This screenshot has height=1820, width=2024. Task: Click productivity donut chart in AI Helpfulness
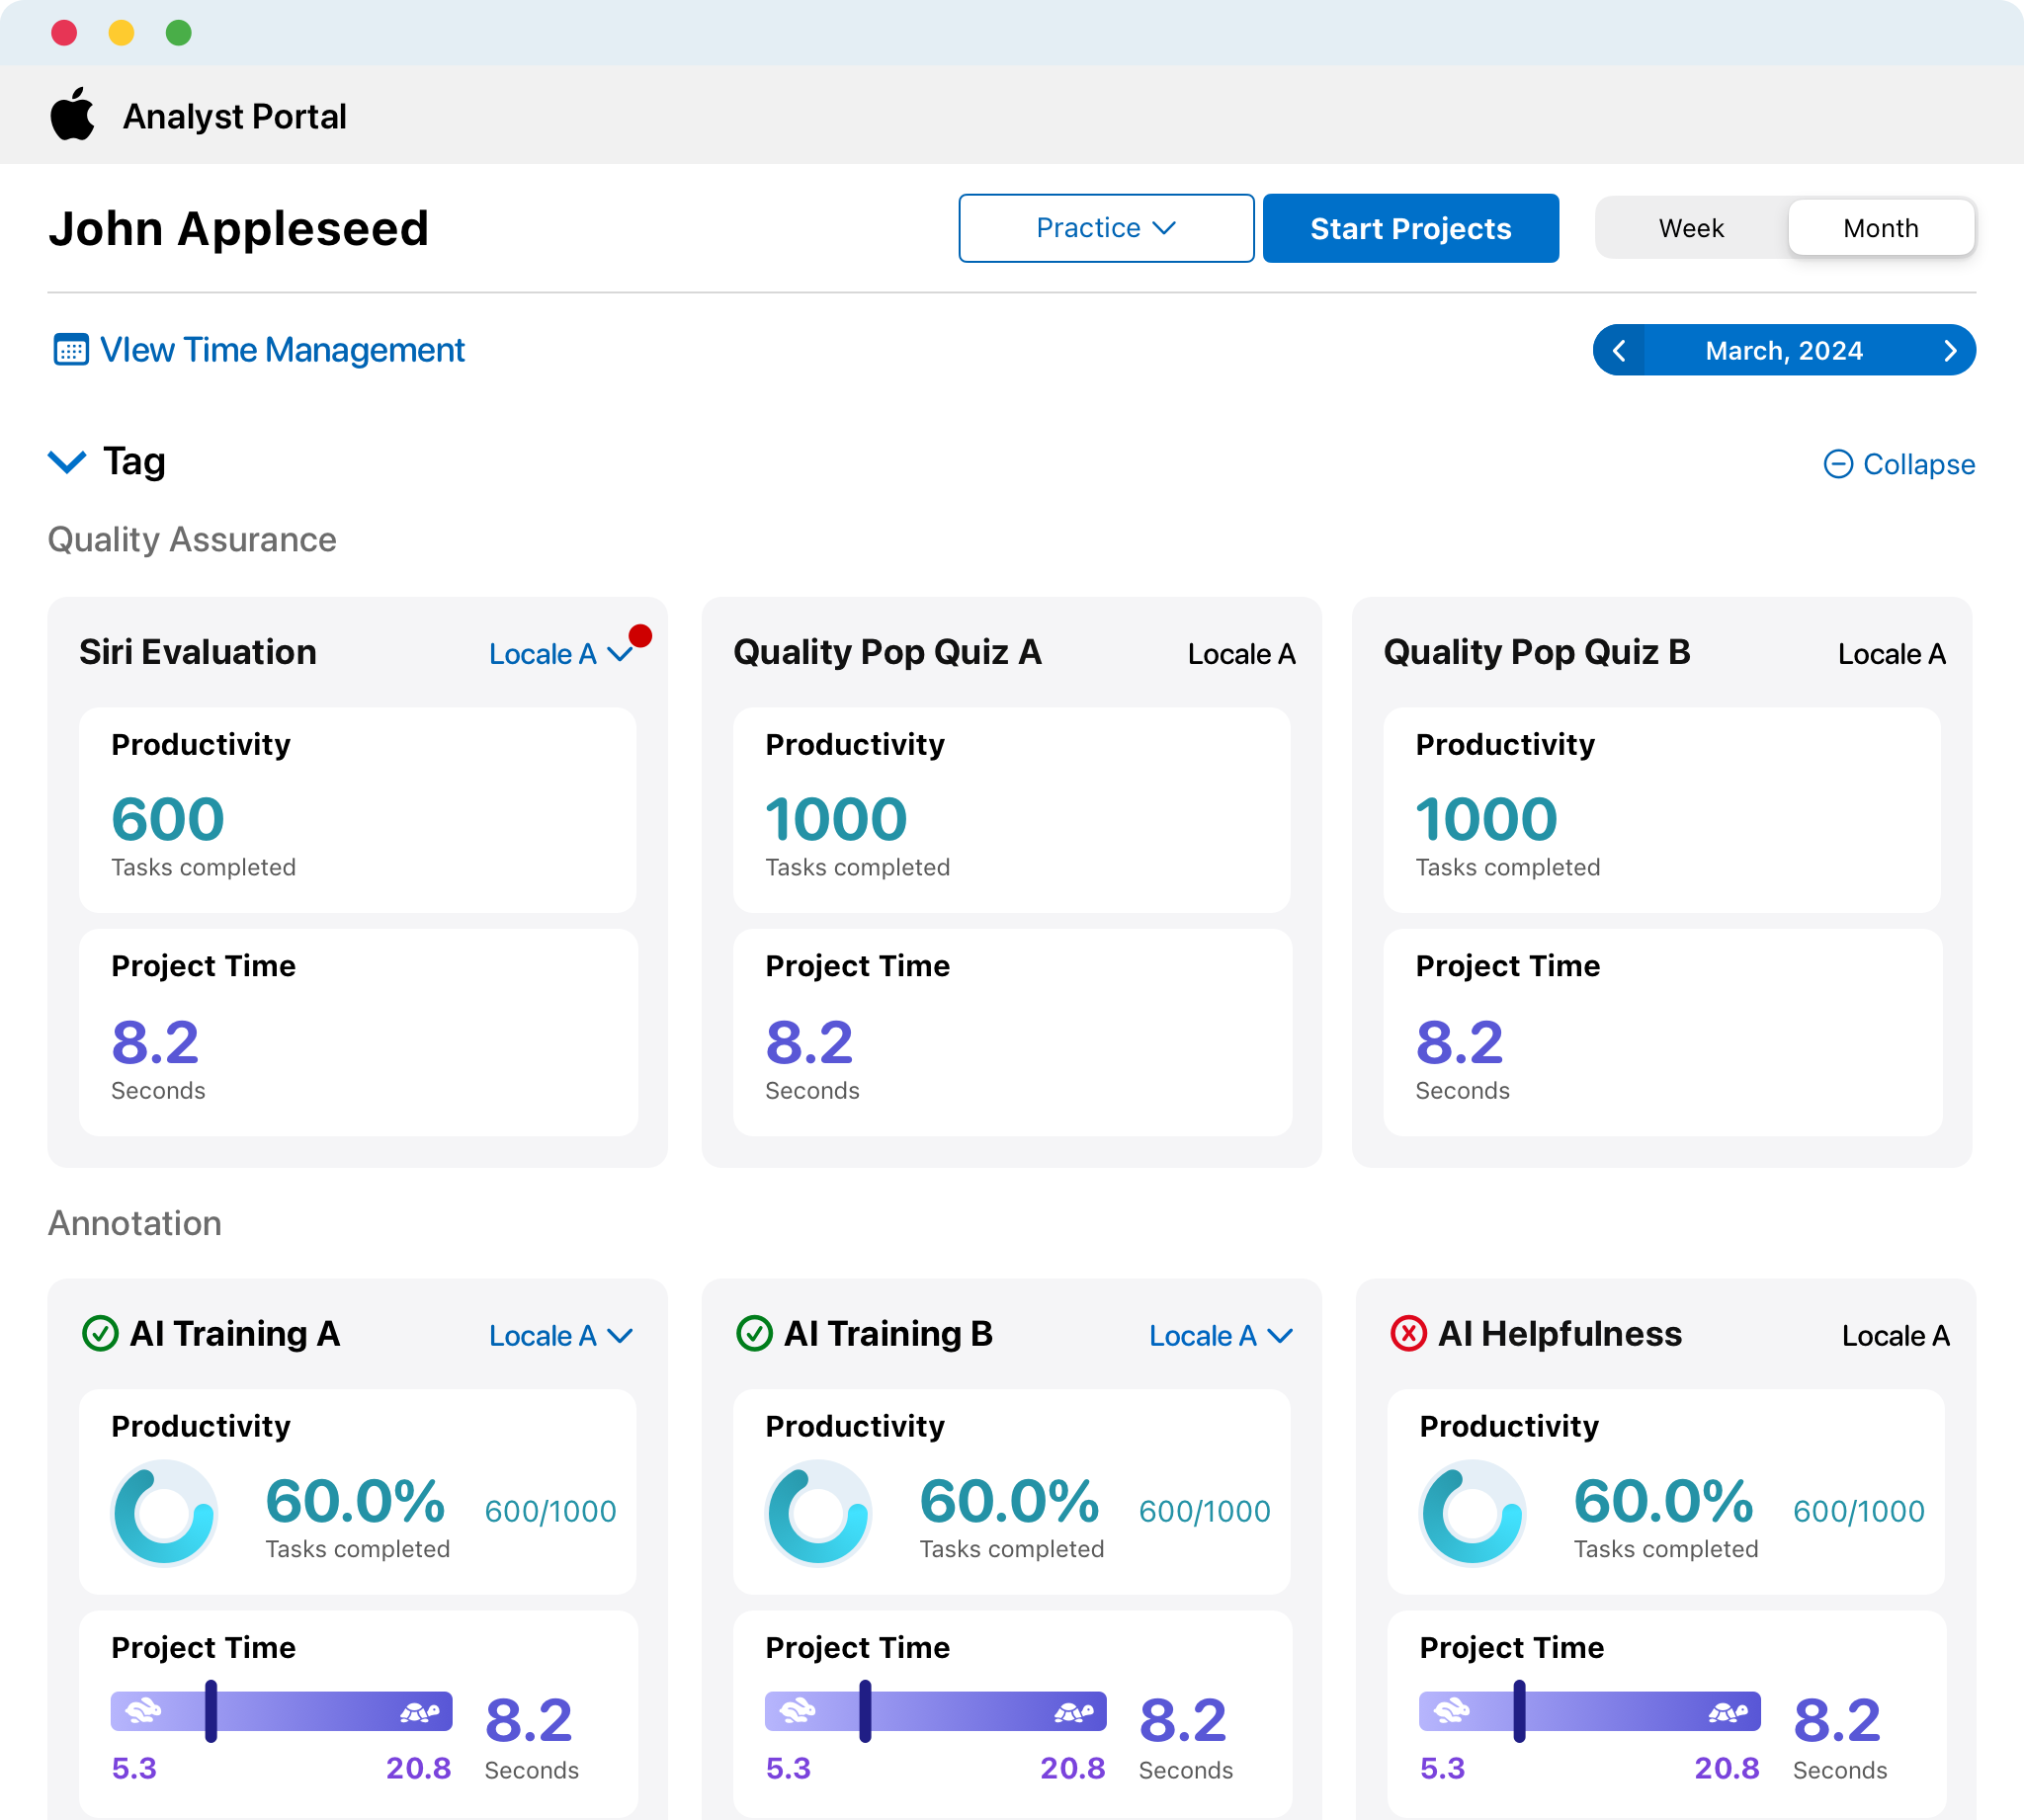coord(1472,1512)
